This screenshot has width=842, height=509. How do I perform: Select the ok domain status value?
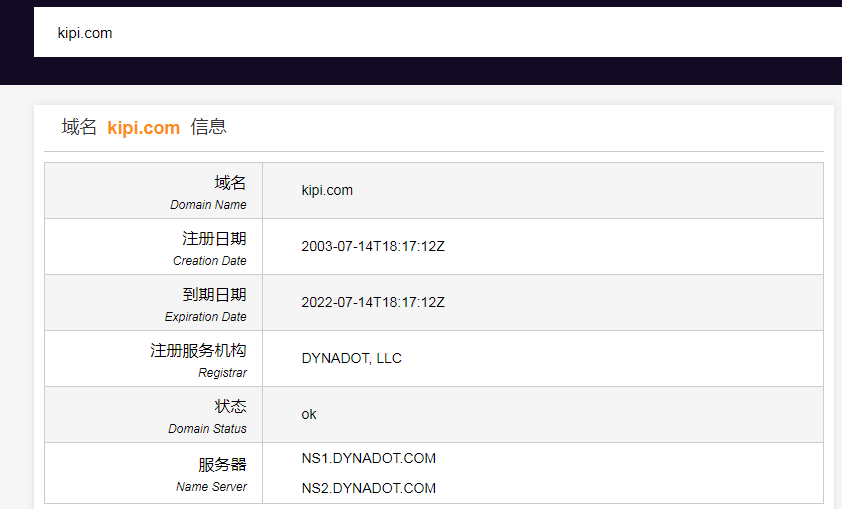click(309, 414)
